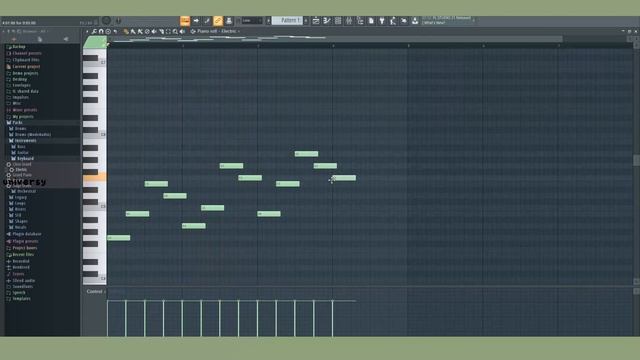This screenshot has height=360, width=640.
Task: Open the Recent files folder
Action: pyautogui.click(x=23, y=255)
